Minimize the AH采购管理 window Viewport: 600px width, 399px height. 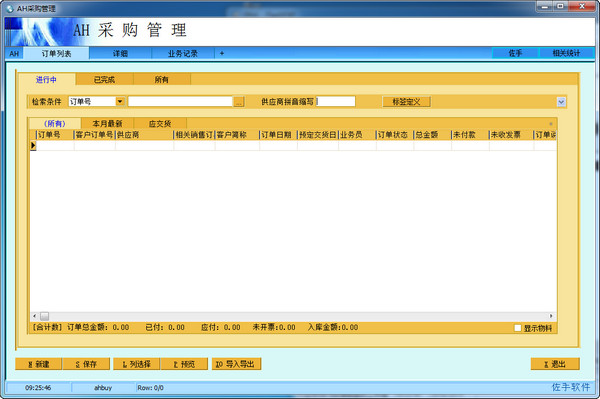(x=545, y=7)
